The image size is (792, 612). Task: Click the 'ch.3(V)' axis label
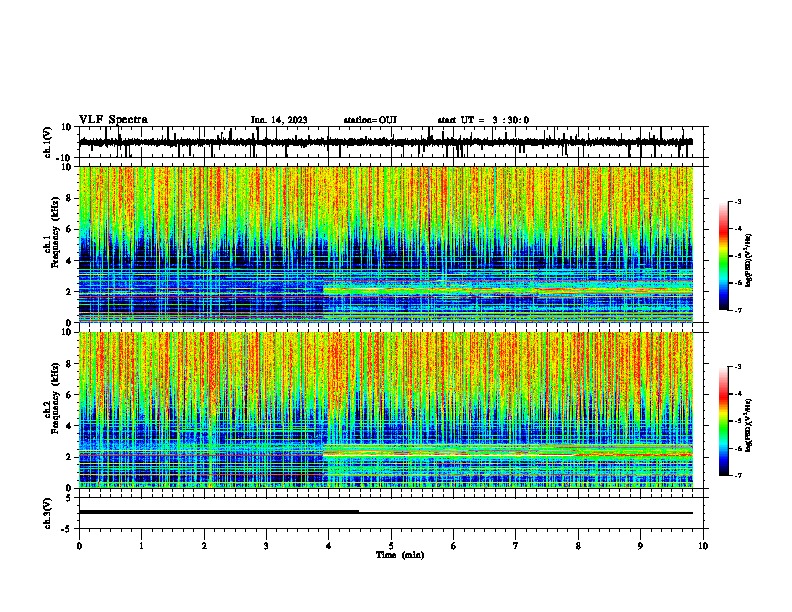47,513
